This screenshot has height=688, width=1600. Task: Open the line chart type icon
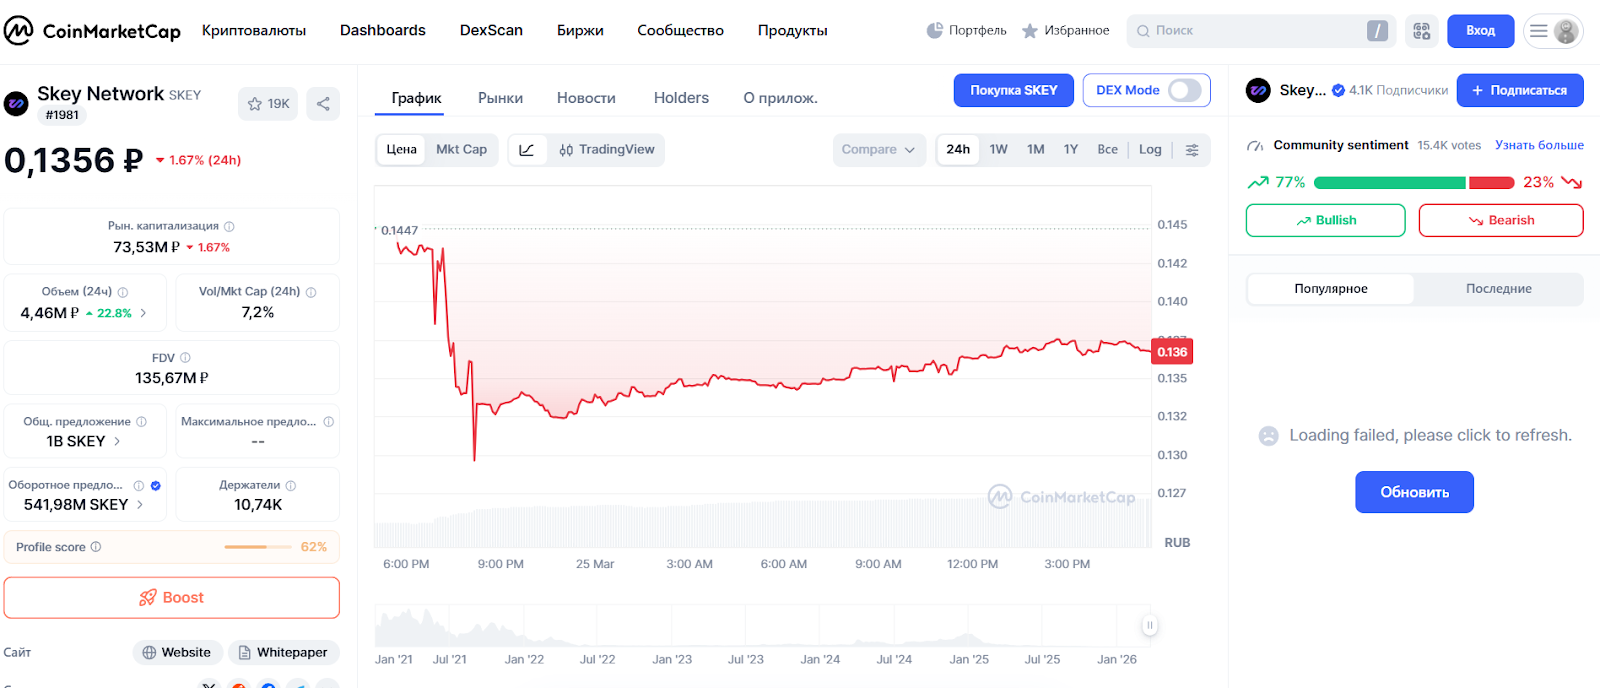pyautogui.click(x=527, y=150)
